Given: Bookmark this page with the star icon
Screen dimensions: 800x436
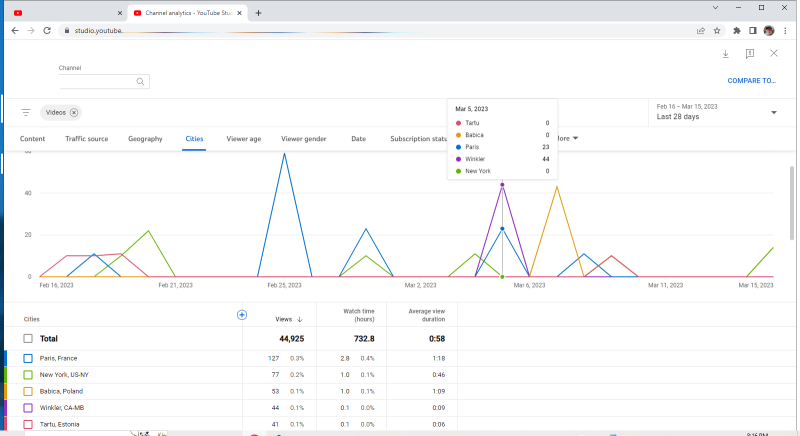Looking at the screenshot, I should [x=717, y=30].
